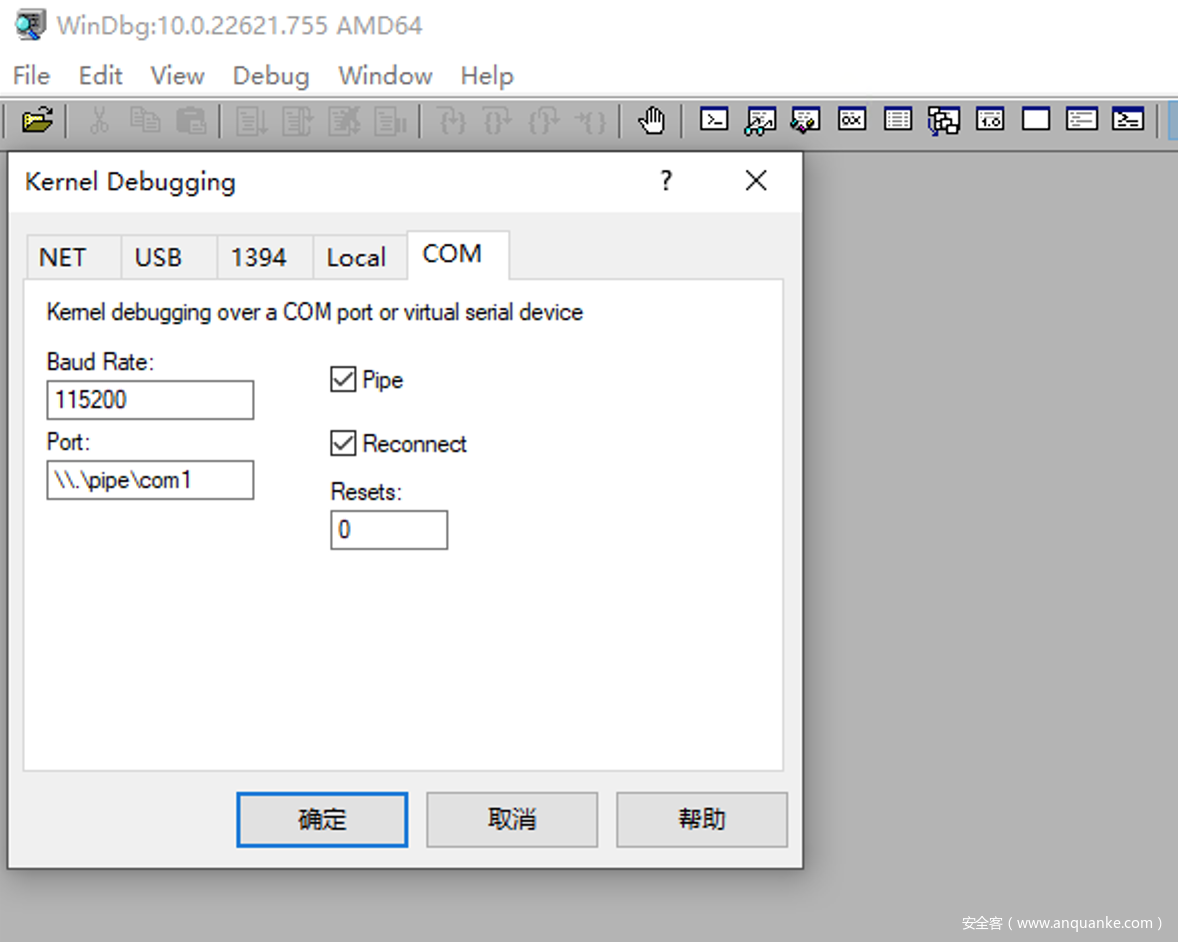Click the Break toolbar icon

(390, 120)
